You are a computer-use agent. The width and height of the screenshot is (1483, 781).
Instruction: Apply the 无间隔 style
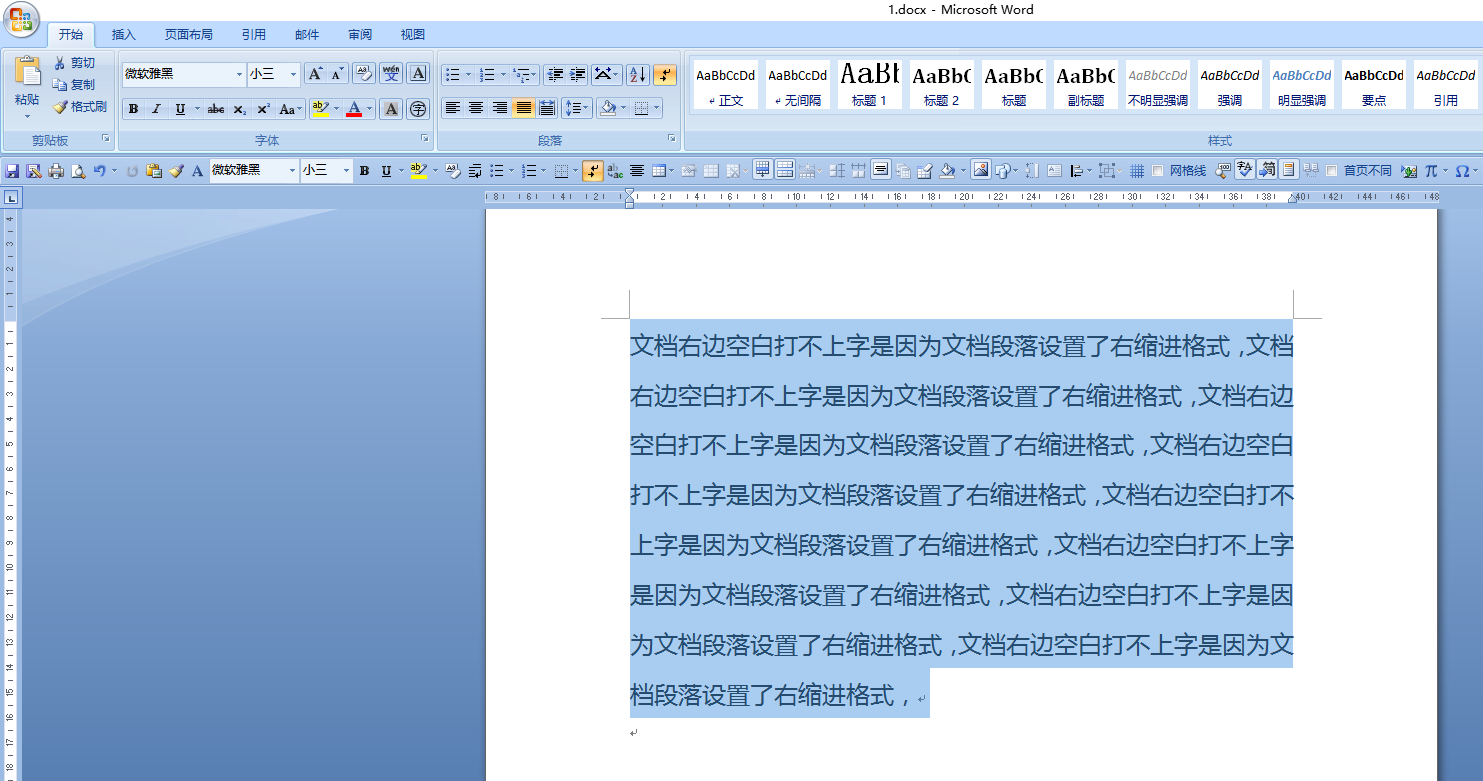(x=798, y=84)
